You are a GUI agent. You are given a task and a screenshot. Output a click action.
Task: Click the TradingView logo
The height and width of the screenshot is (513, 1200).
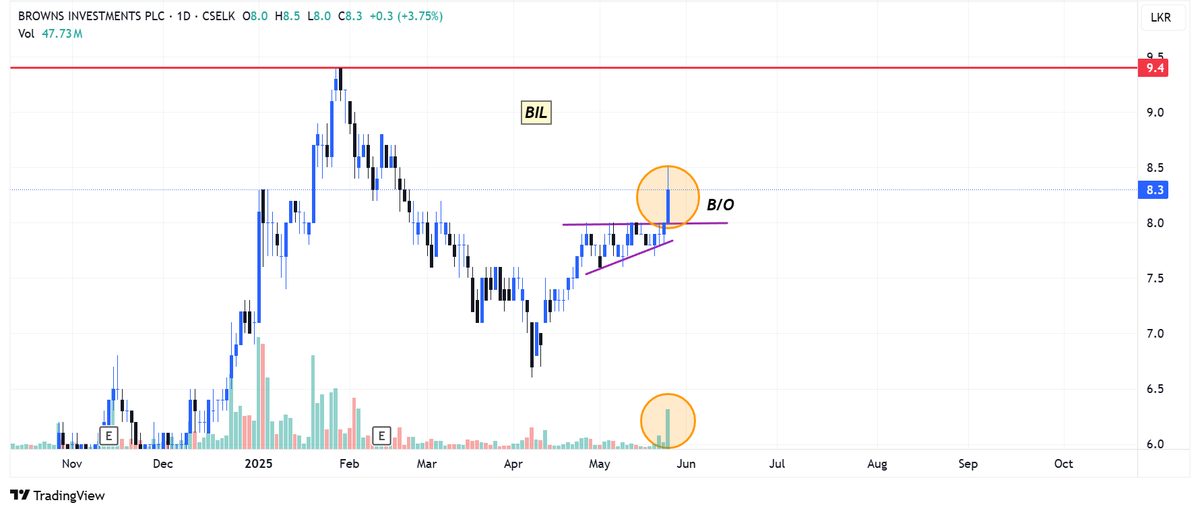click(57, 495)
